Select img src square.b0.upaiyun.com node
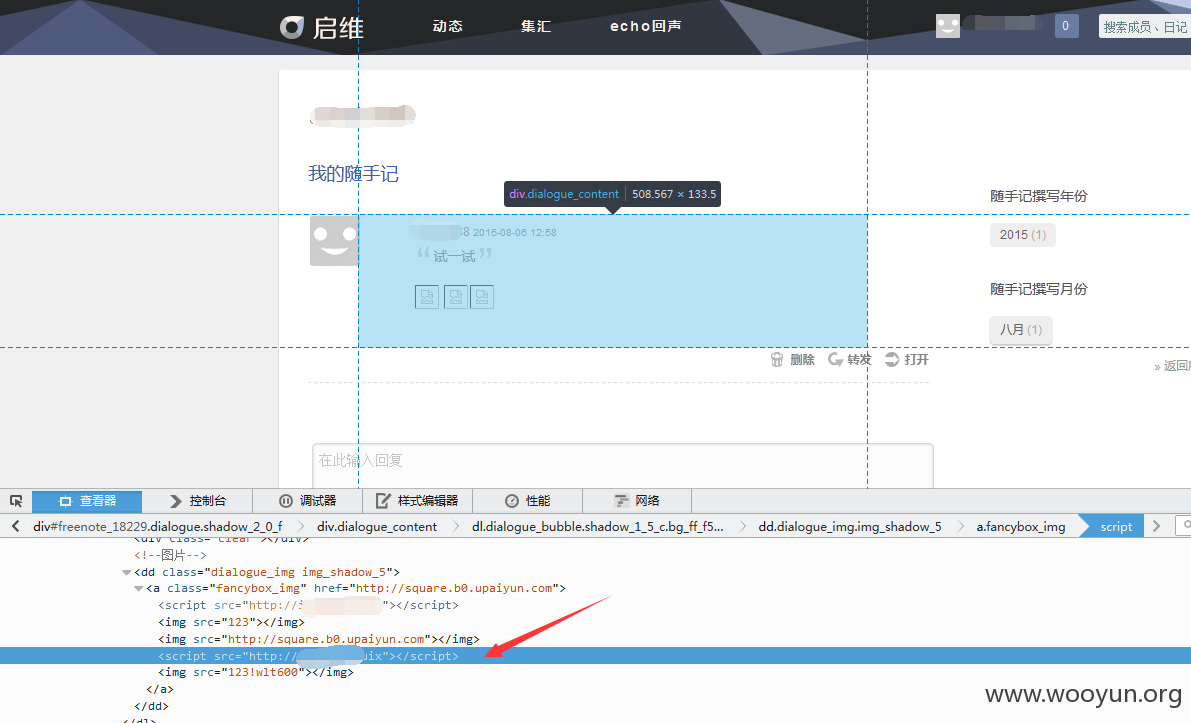Viewport: 1191px width, 723px height. point(318,639)
